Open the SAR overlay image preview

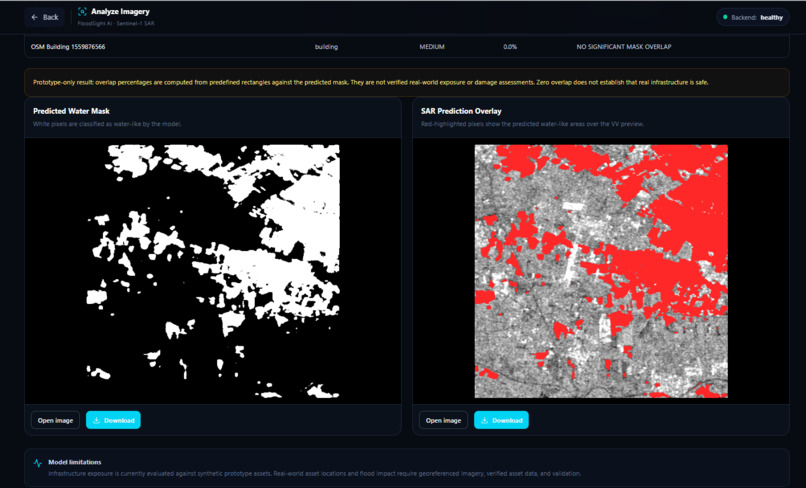point(601,272)
